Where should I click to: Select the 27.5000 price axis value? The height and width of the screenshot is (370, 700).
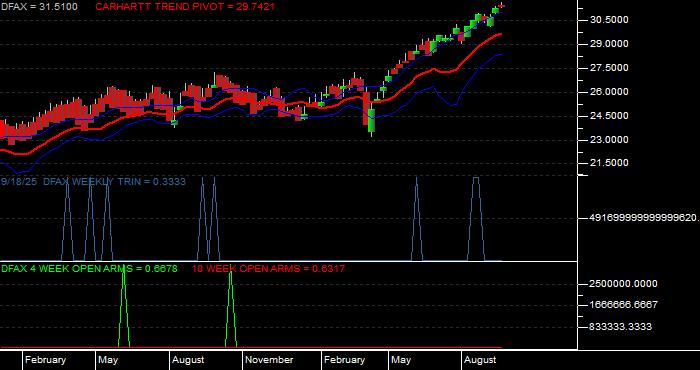coord(609,68)
